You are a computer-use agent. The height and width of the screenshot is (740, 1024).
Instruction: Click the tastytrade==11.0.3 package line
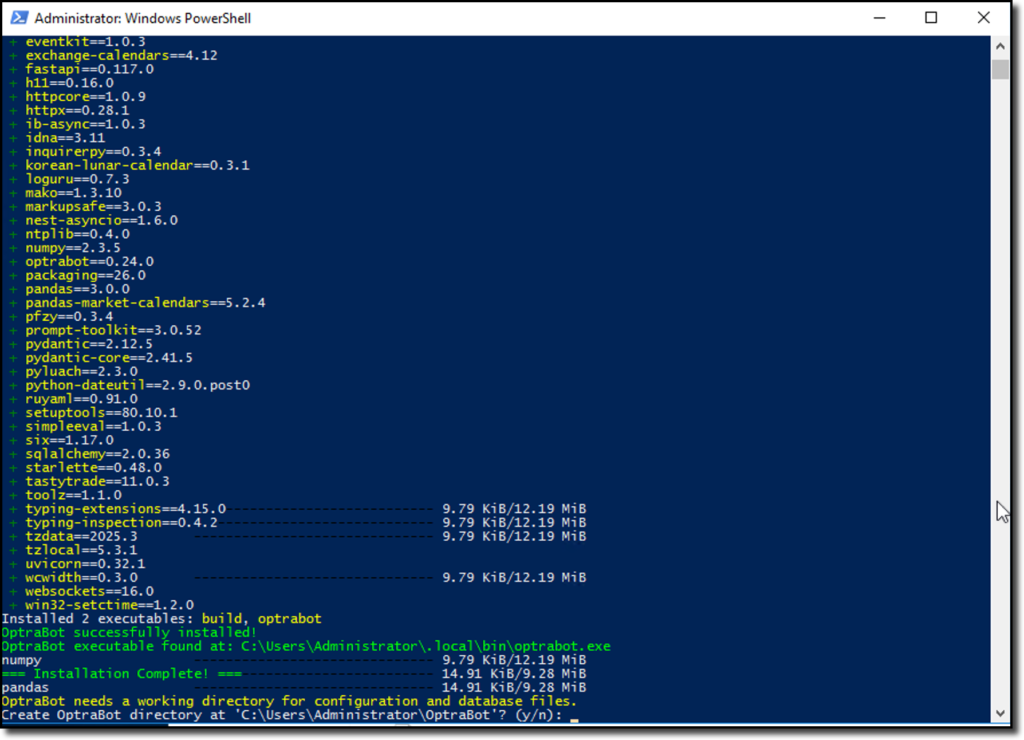(x=97, y=481)
